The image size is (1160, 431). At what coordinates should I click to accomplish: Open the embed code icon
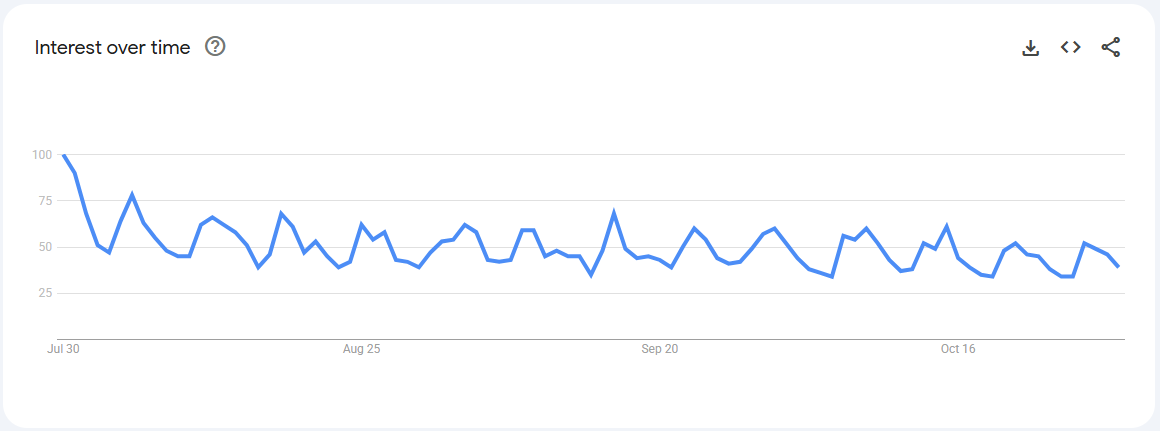(1071, 47)
